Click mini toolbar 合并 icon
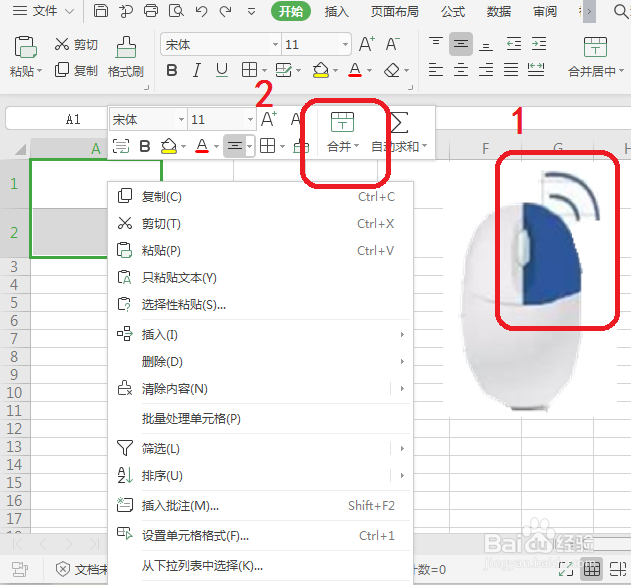The image size is (631, 585). [x=342, y=122]
